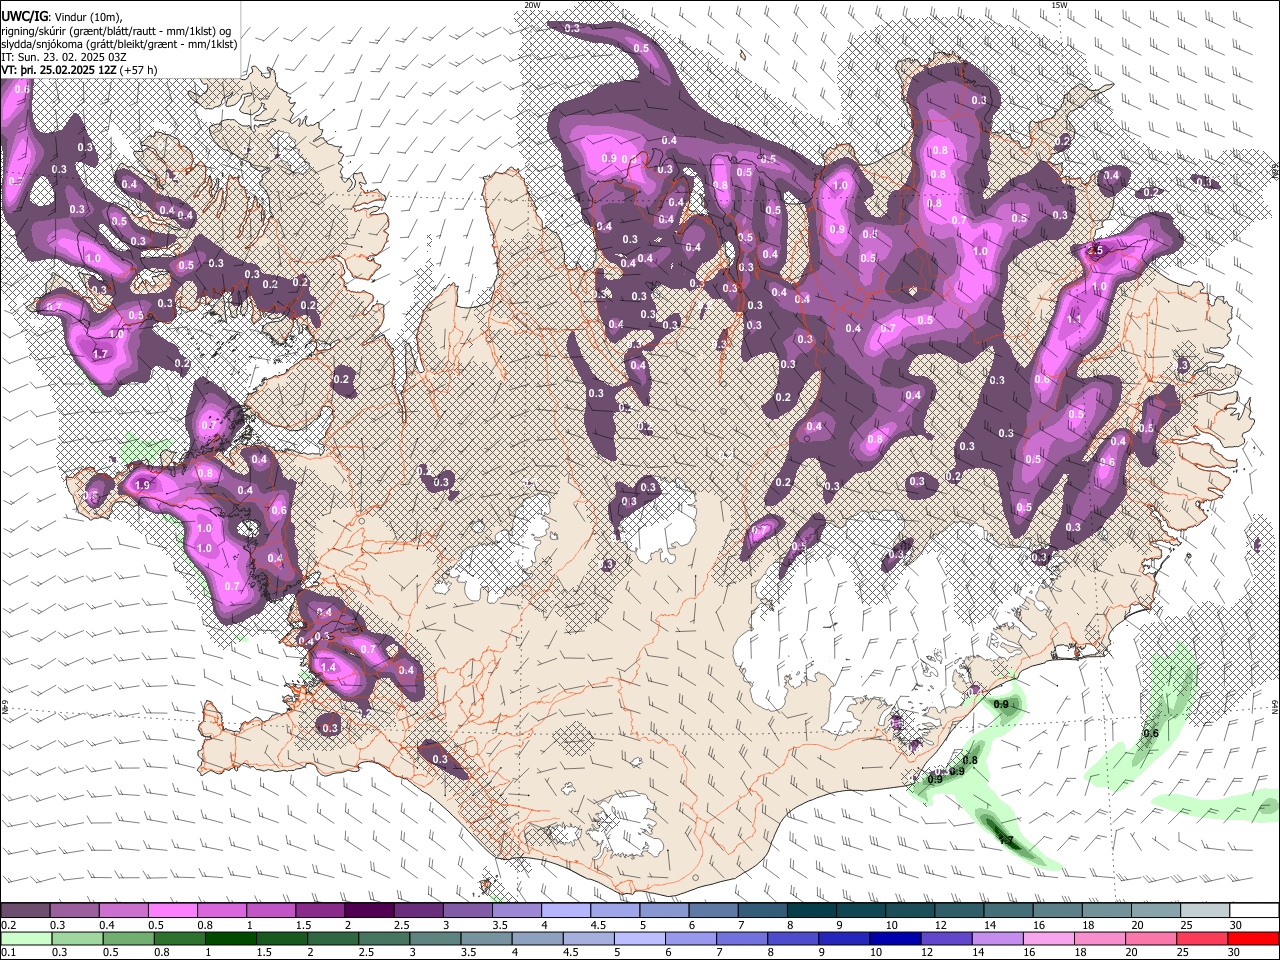Image resolution: width=1280 pixels, height=960 pixels.
Task: Click the lower legend swatch between 4 and 4.5
Action: (x=538, y=939)
